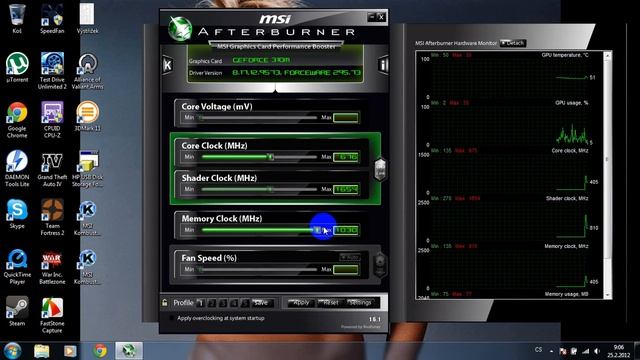Click the Afterburner taskbar button
The width and height of the screenshot is (640, 360).
coord(129,351)
